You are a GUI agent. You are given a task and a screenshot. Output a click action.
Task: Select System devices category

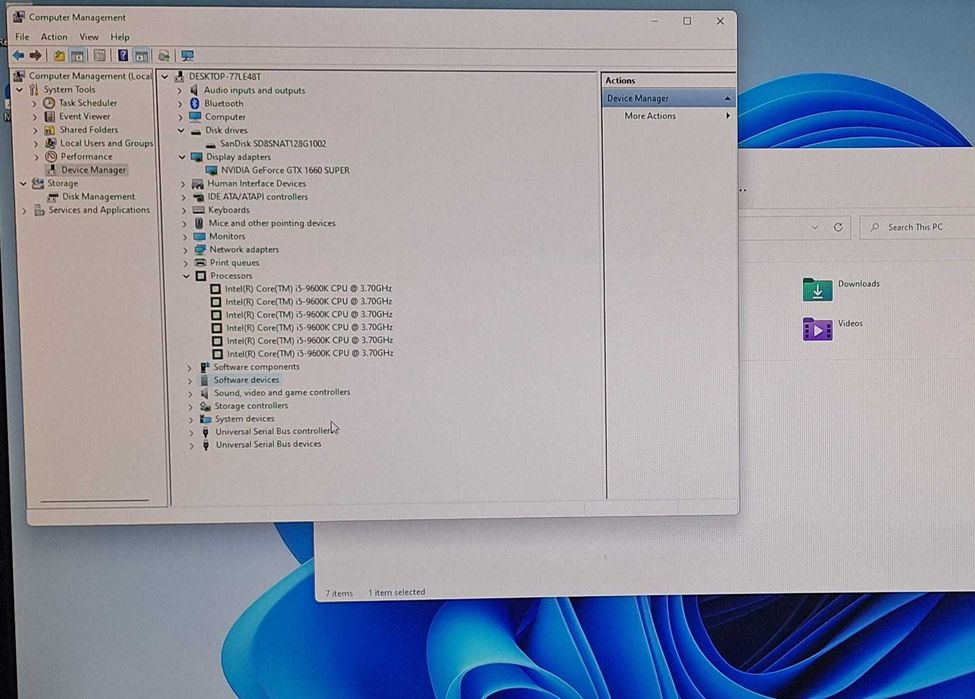pyautogui.click(x=244, y=419)
